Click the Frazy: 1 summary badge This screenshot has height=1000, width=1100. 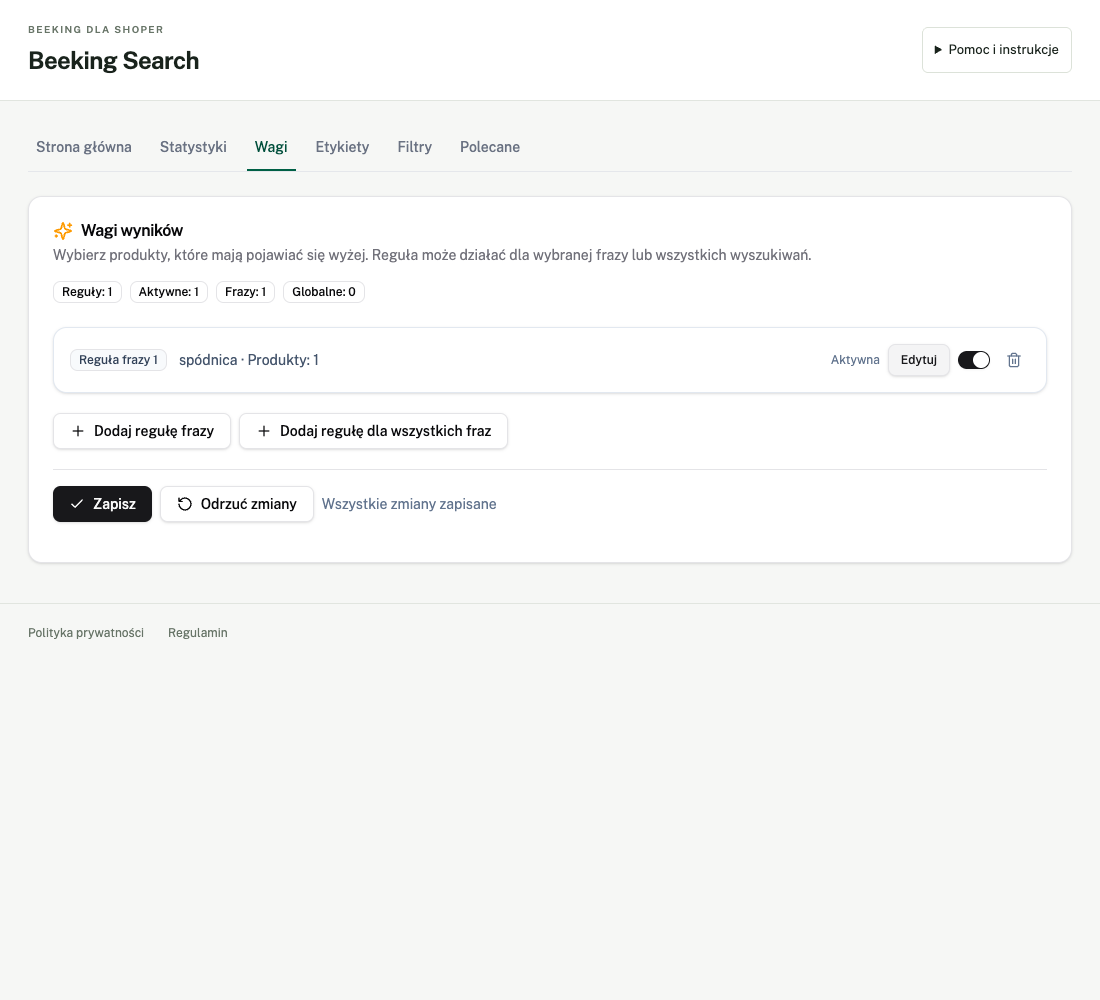[x=246, y=292]
